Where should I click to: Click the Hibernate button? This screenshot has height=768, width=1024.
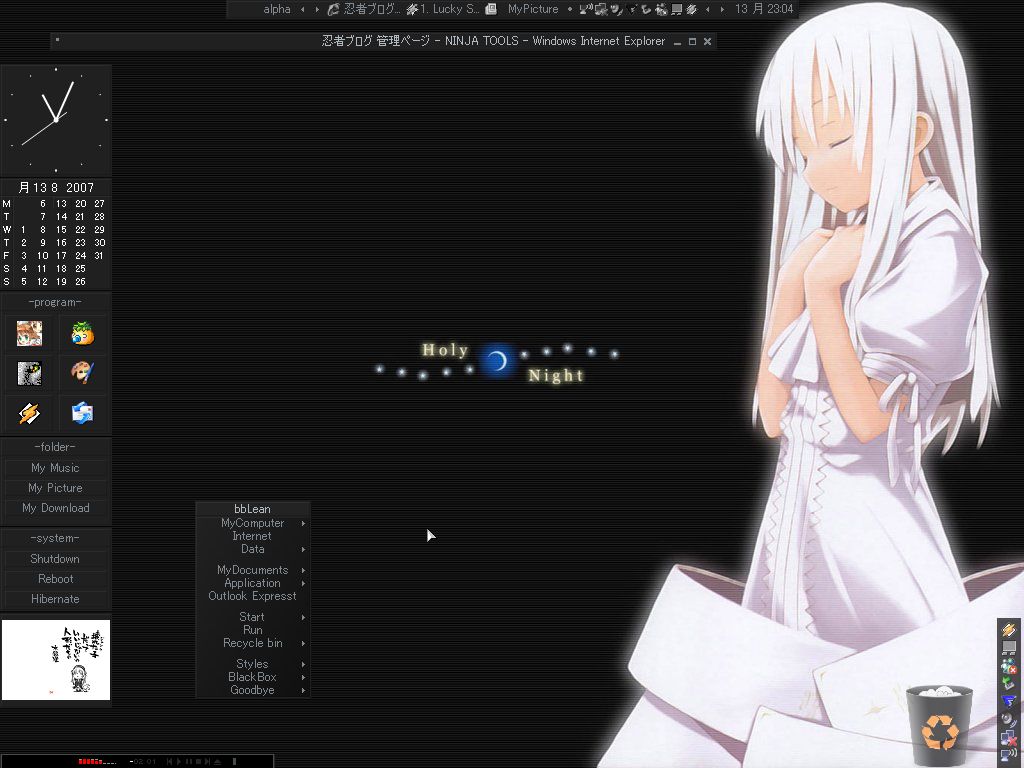tap(56, 599)
